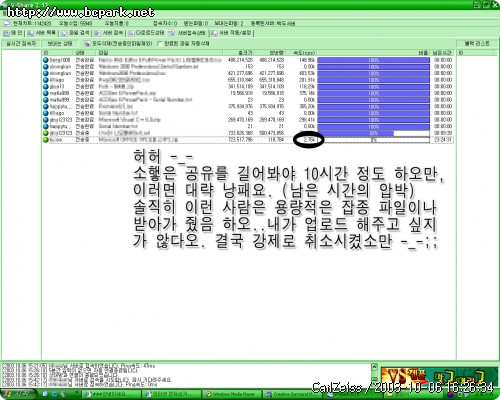The width and height of the screenshot is (500, 400).
Task: Sort by the 파일 column header
Action: coord(159,53)
